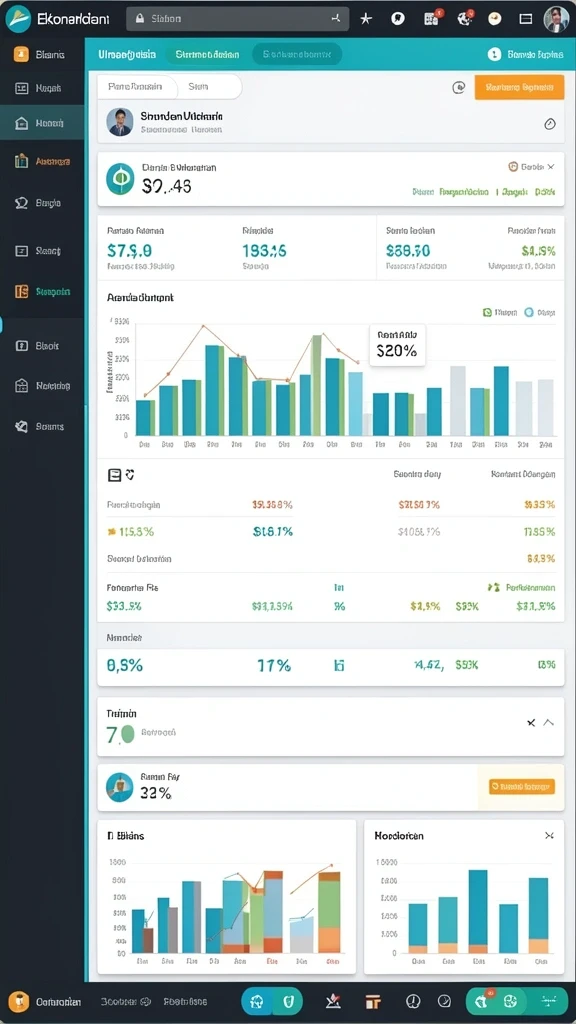
Task: Toggle the green legend checkbox above the bar chart
Action: click(x=487, y=313)
